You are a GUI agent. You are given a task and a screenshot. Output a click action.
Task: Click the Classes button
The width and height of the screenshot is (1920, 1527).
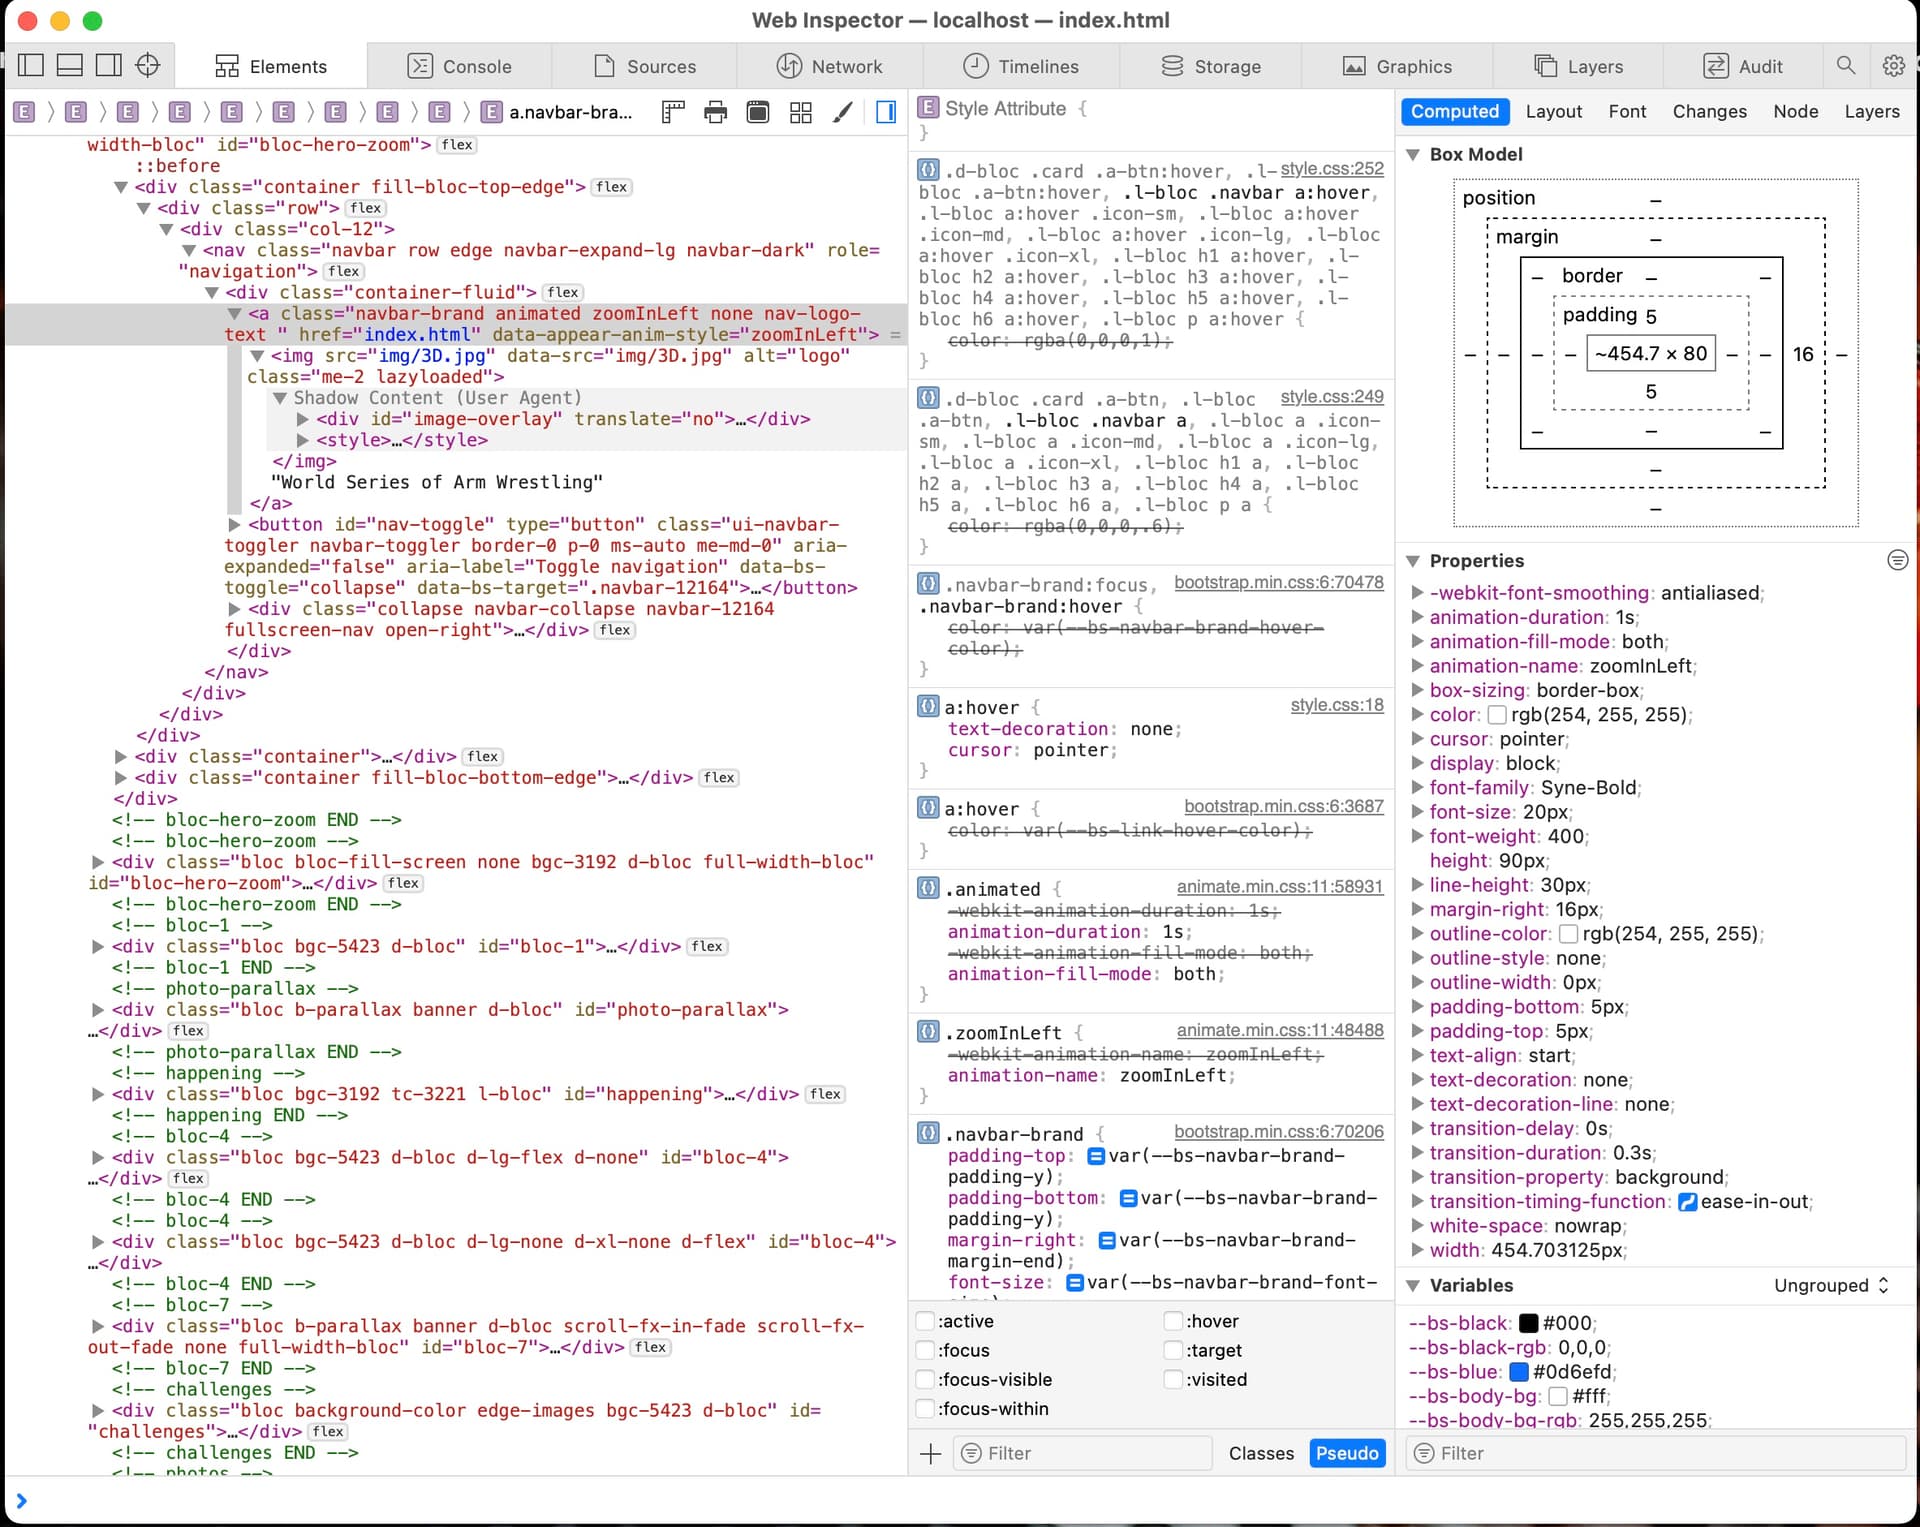pos(1260,1453)
